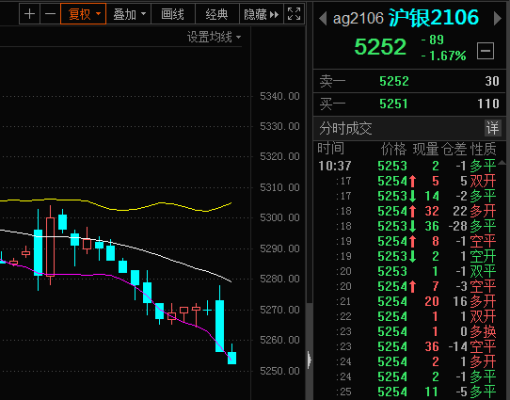Screen dimensions: 510x400
Task: Click ag2106 contract code
Action: pos(358,18)
